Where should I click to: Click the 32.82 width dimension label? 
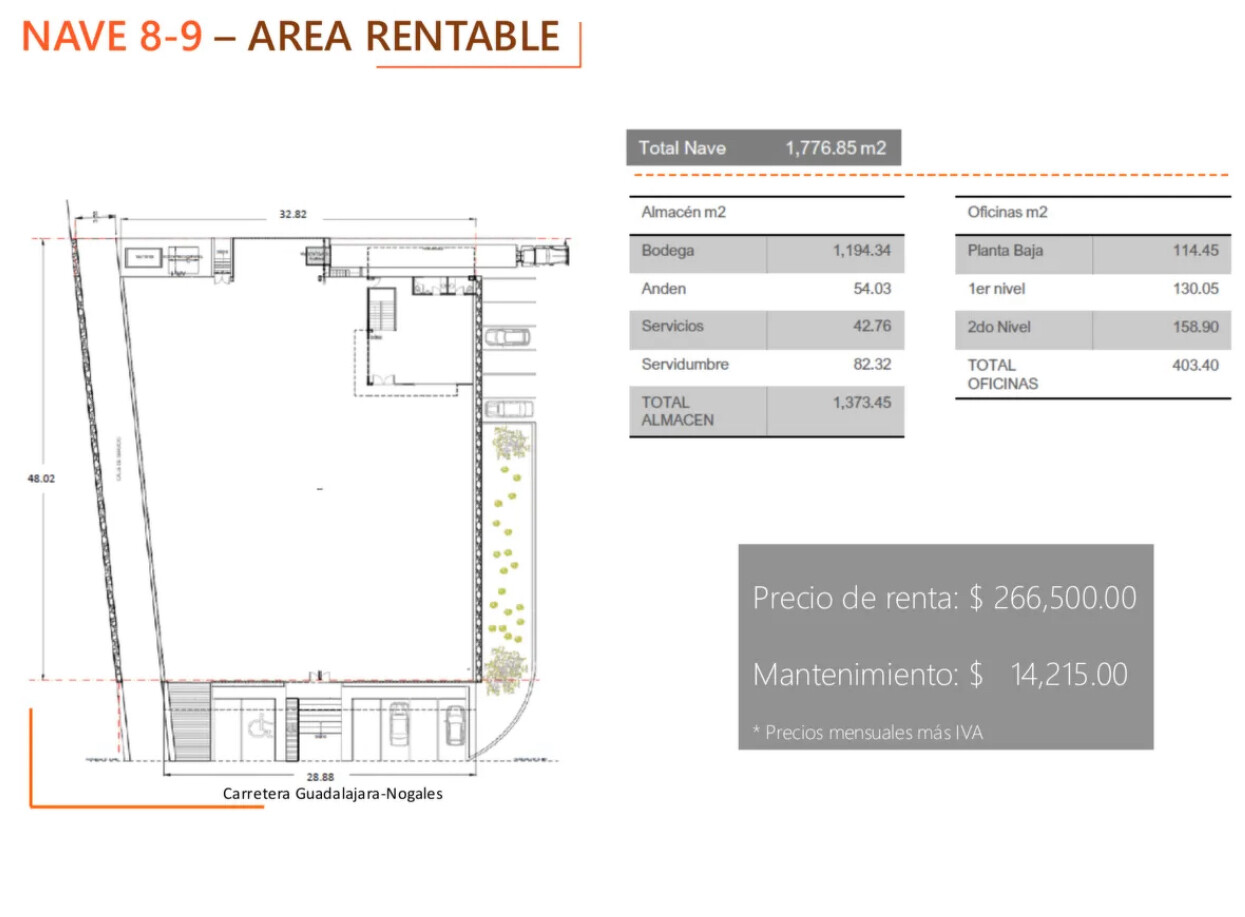(x=291, y=214)
